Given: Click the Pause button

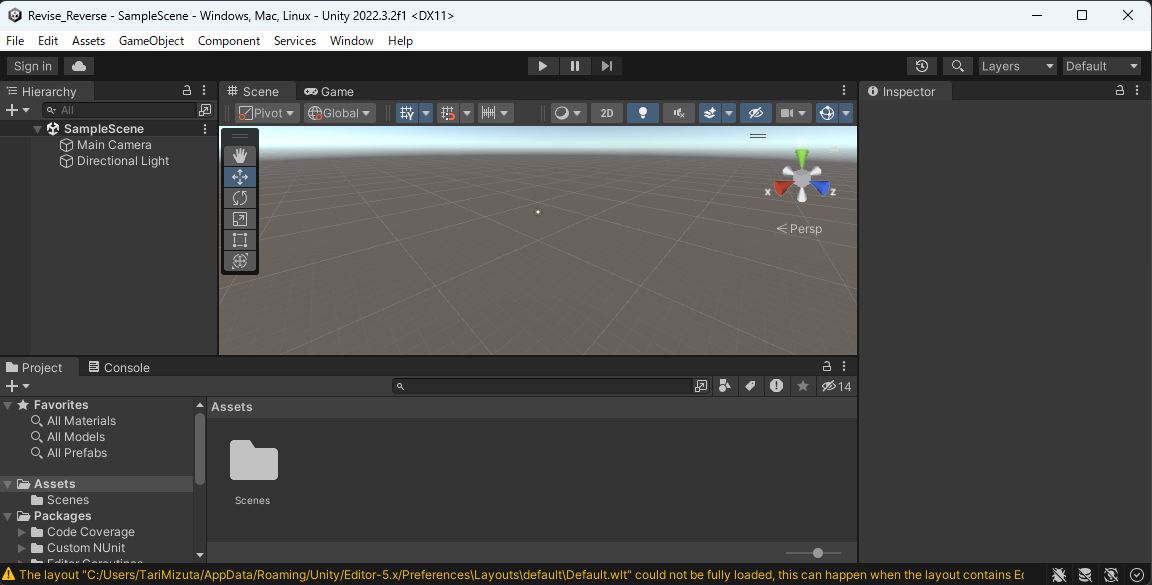Looking at the screenshot, I should [575, 66].
